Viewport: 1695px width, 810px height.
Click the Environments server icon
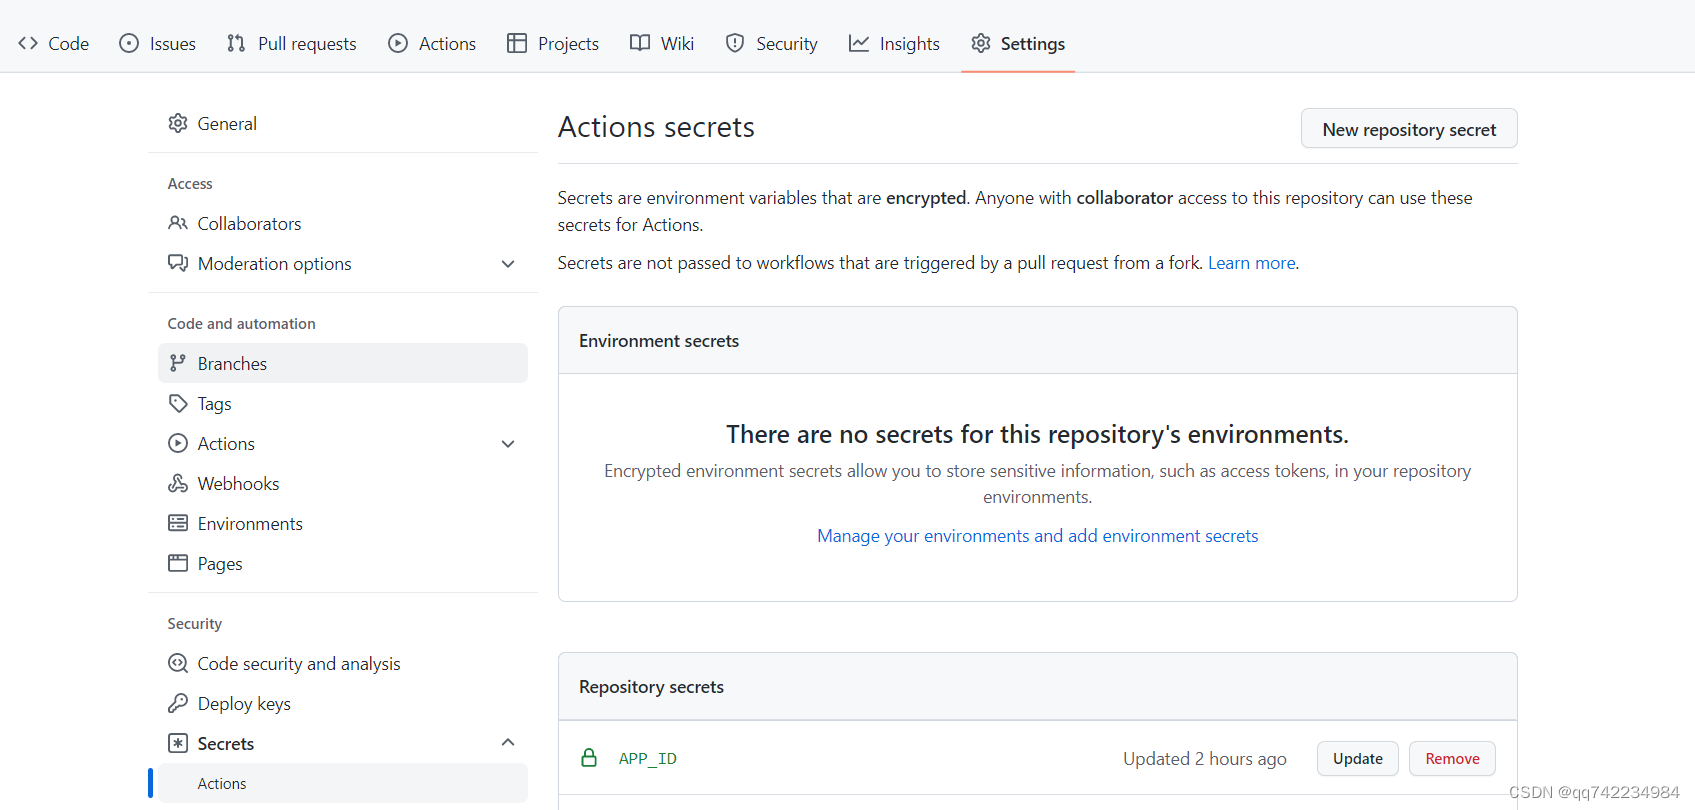(178, 523)
